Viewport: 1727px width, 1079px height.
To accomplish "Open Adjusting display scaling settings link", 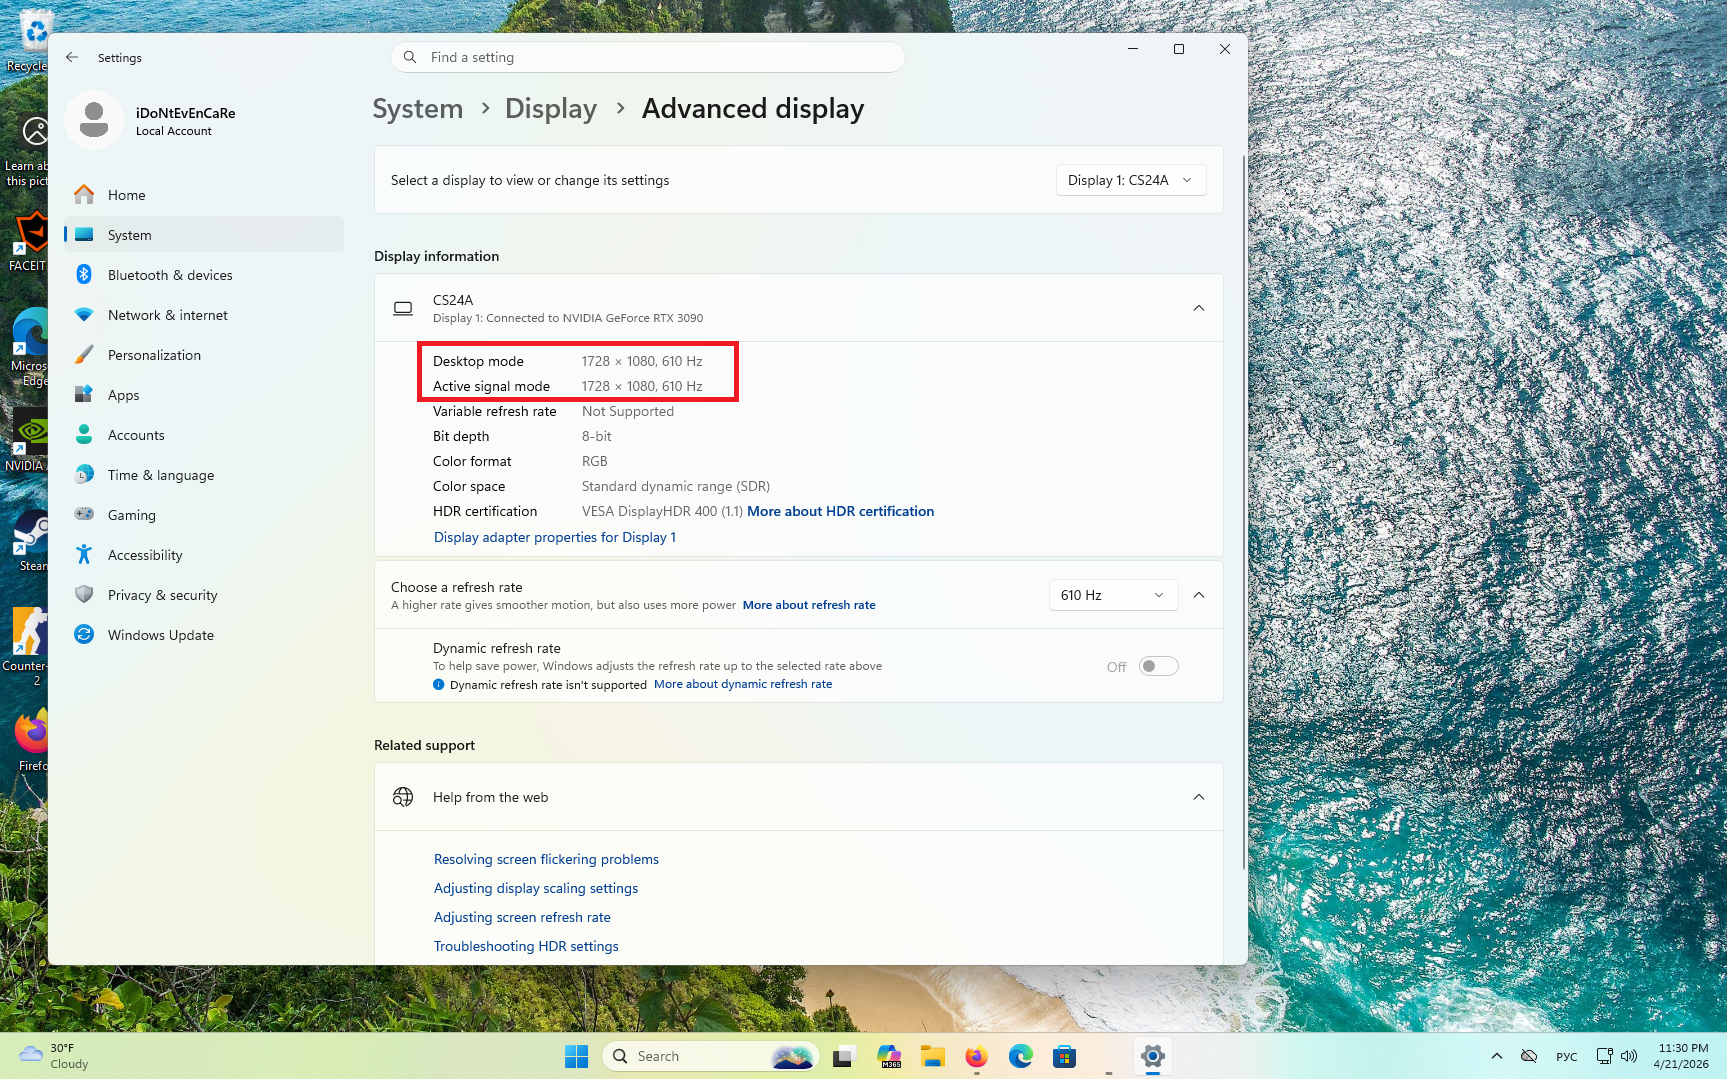I will [536, 888].
